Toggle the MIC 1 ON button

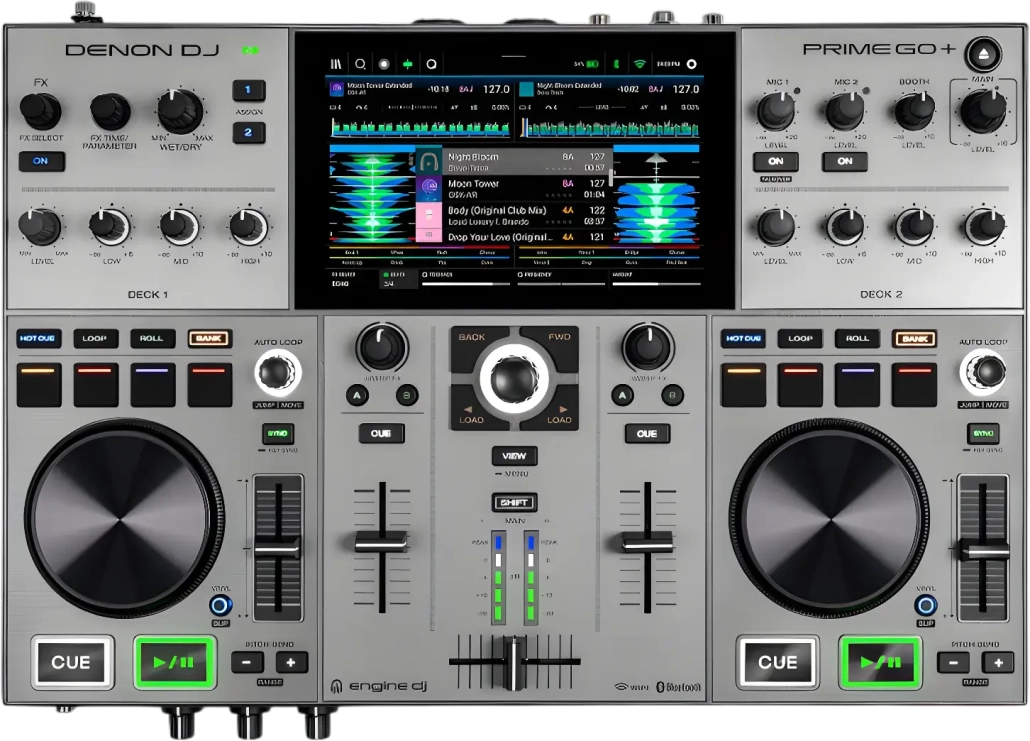[x=775, y=161]
